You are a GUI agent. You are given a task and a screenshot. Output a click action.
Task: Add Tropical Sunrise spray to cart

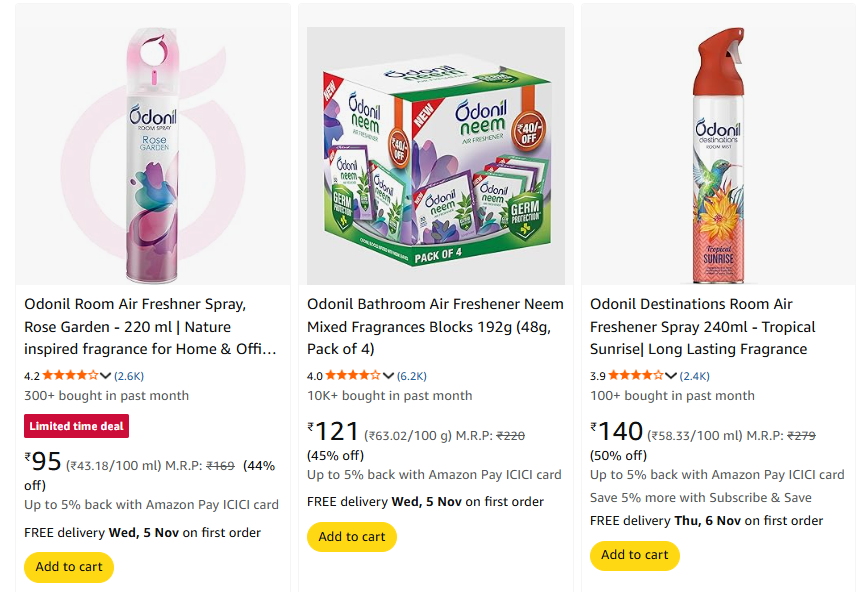coord(635,555)
